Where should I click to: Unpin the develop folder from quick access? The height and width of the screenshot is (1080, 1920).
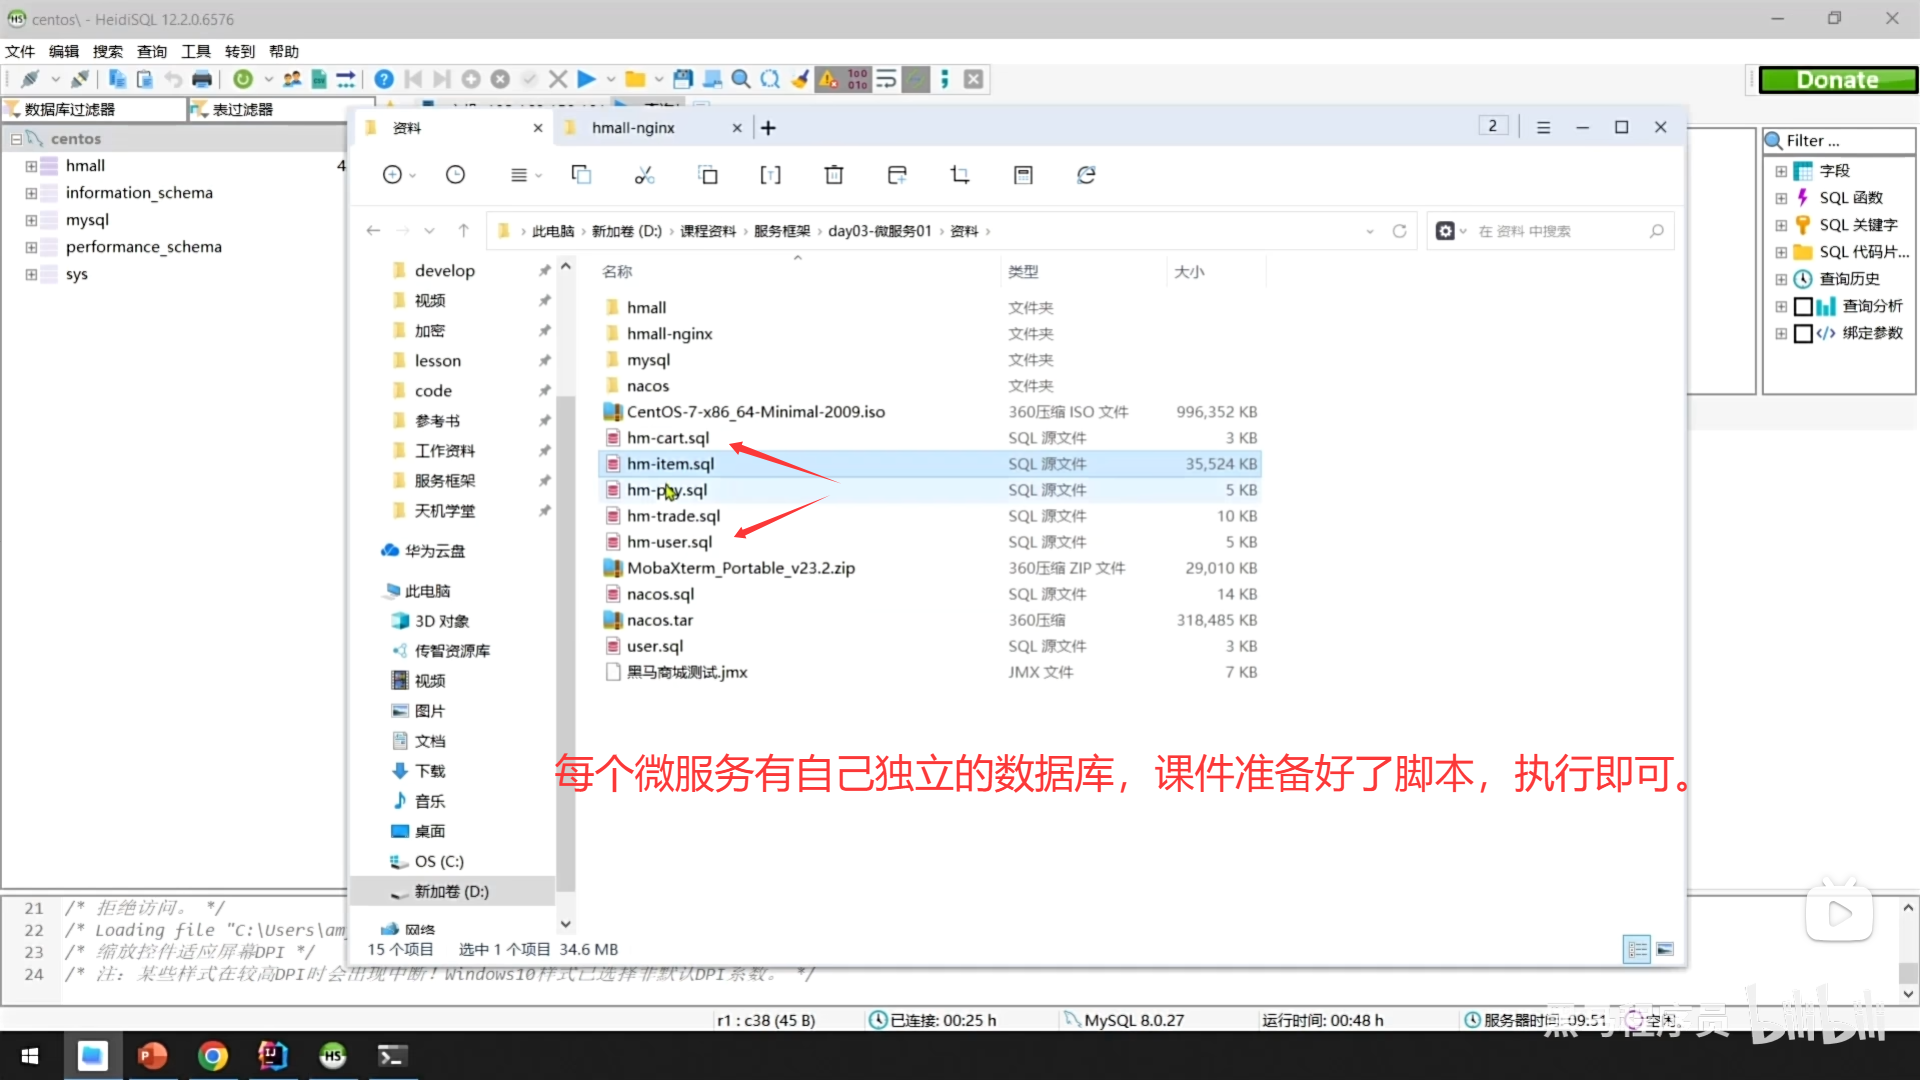pyautogui.click(x=544, y=269)
